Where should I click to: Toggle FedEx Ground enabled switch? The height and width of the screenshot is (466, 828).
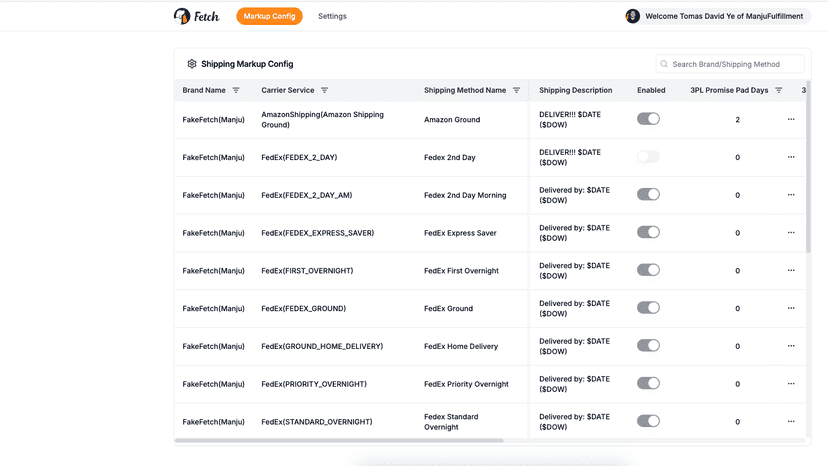(x=648, y=308)
